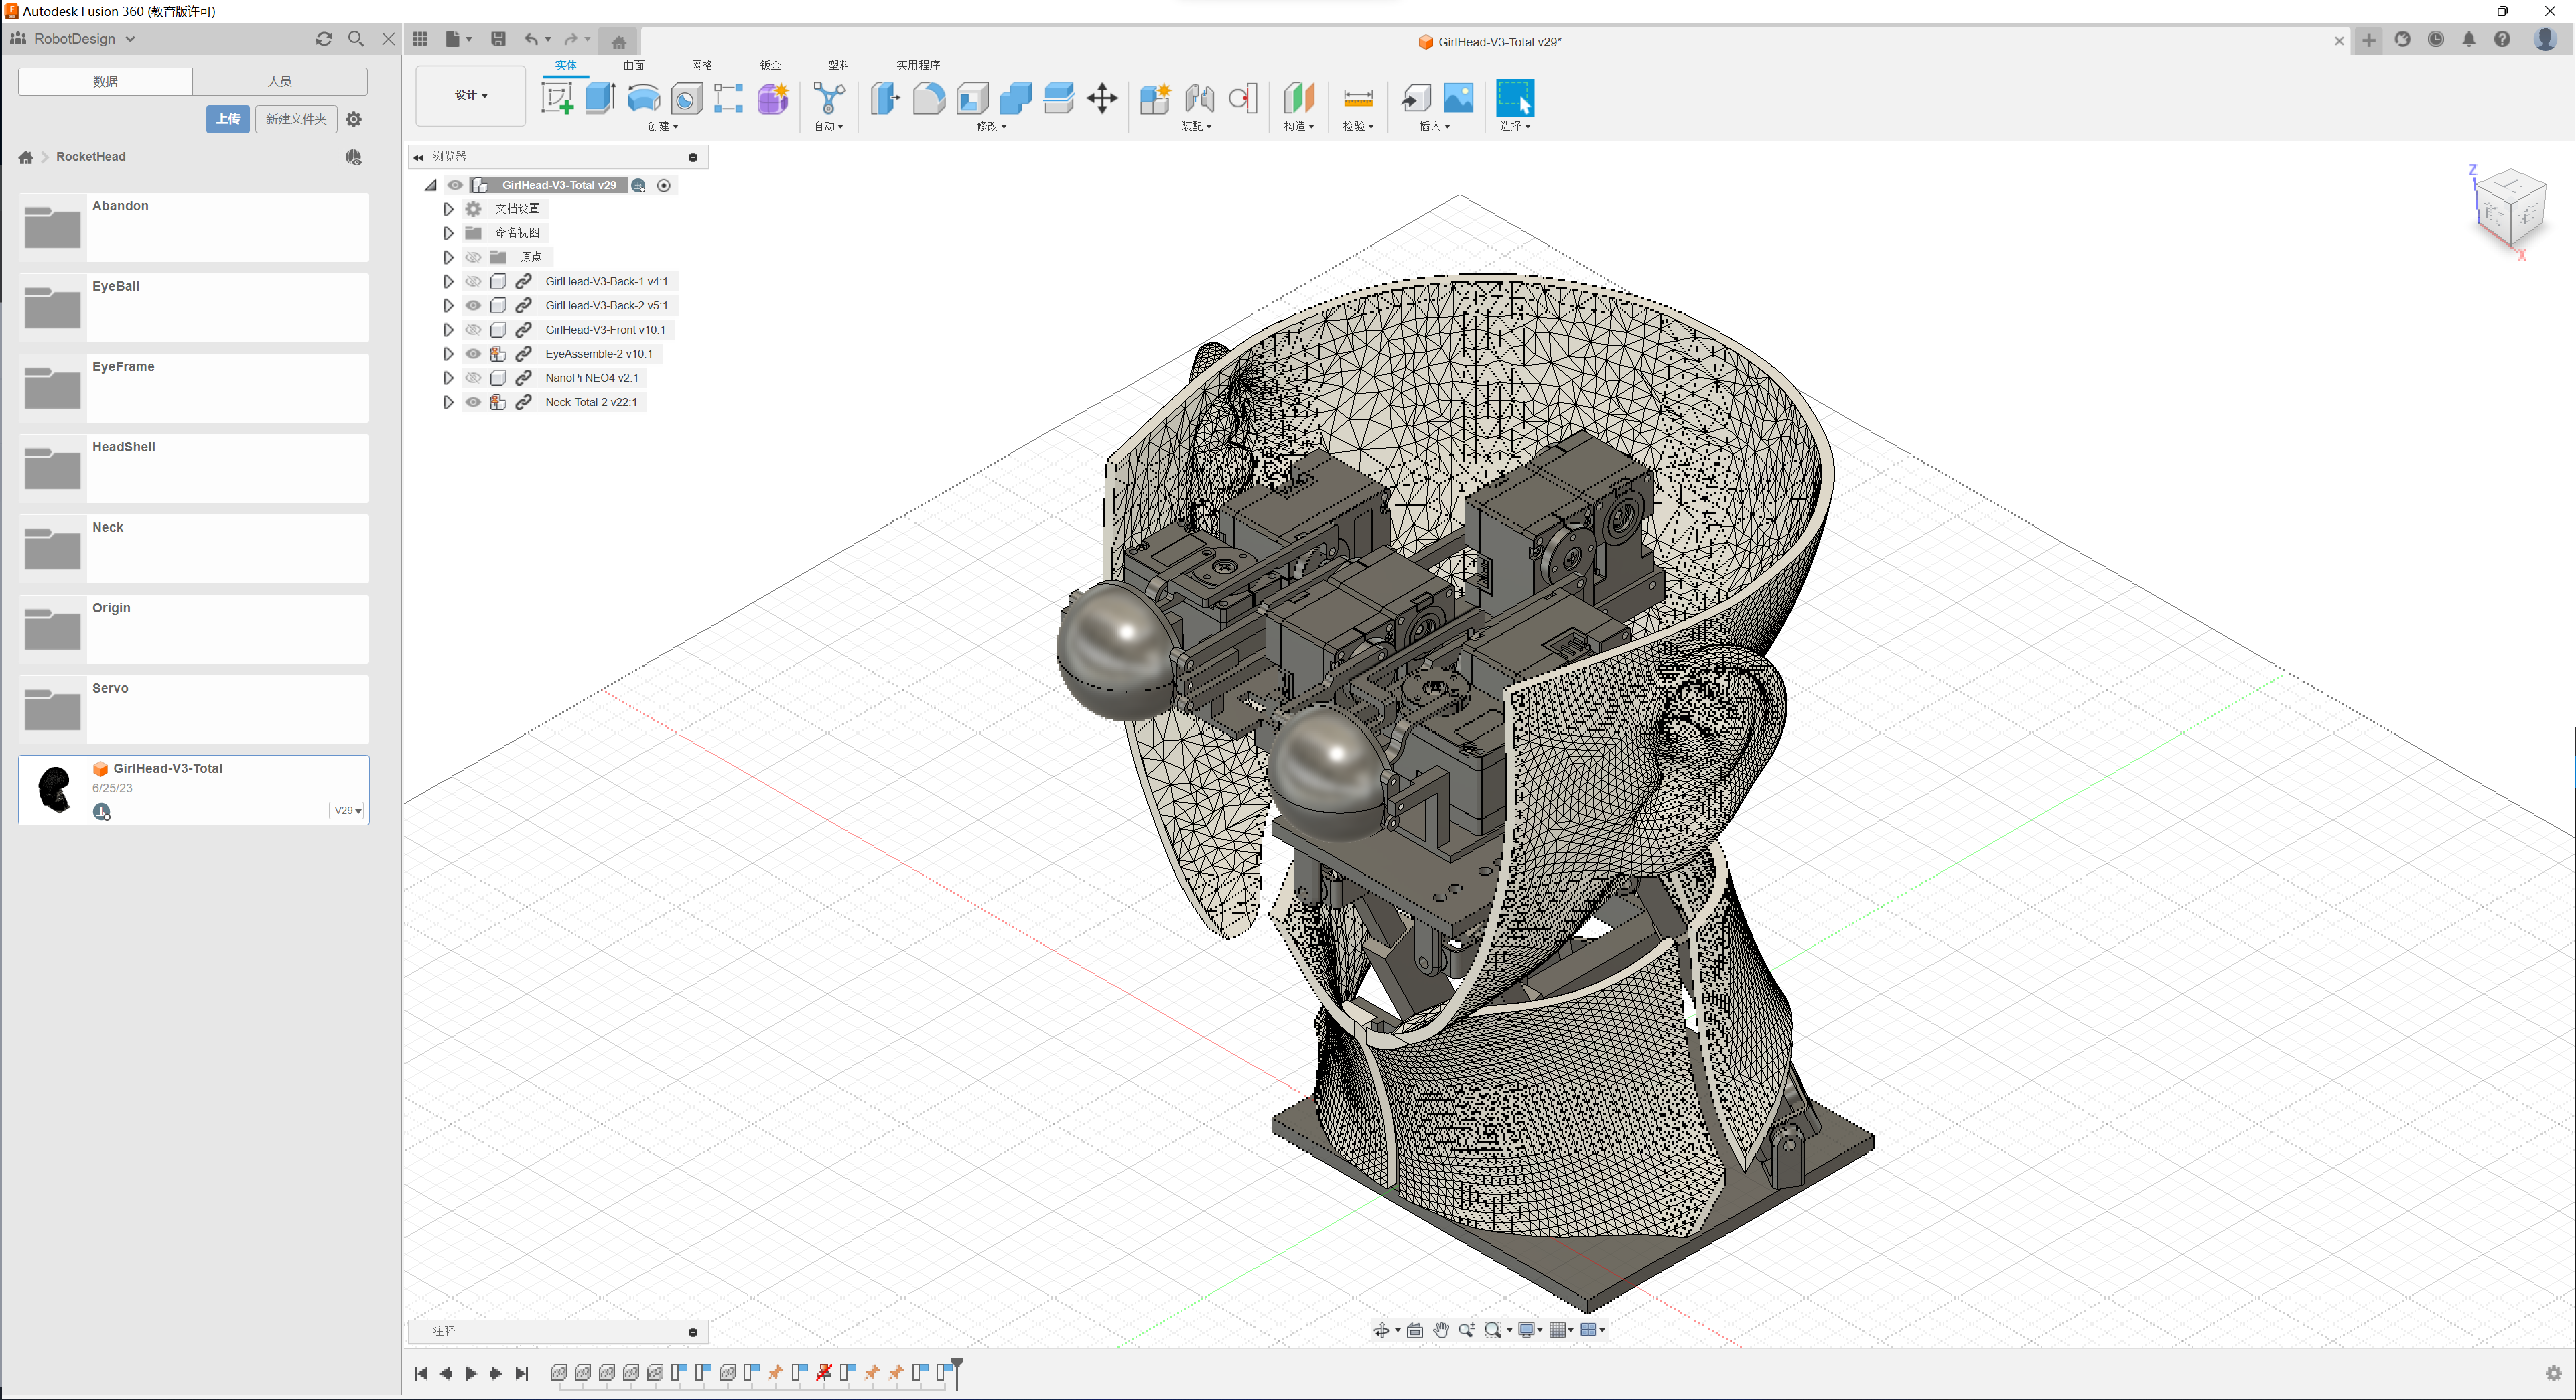Open the notifications bell

pos(2469,40)
